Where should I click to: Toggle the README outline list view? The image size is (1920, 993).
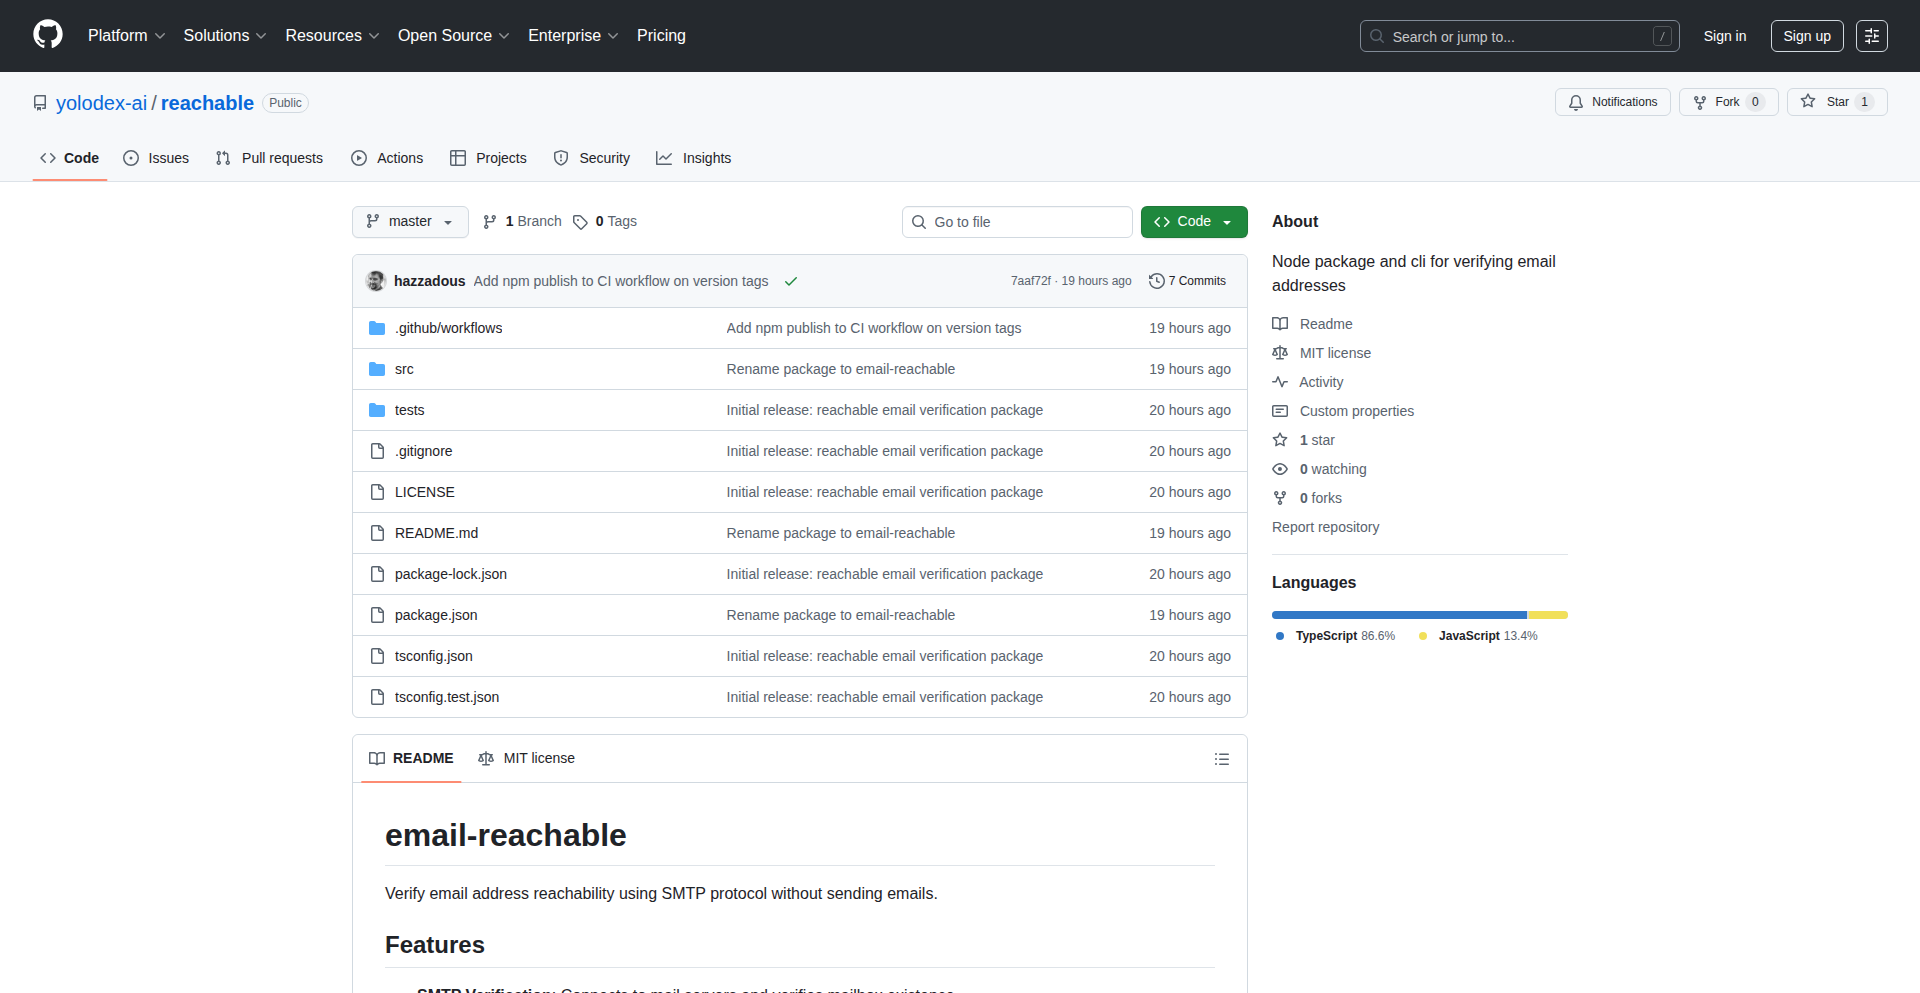tap(1222, 759)
